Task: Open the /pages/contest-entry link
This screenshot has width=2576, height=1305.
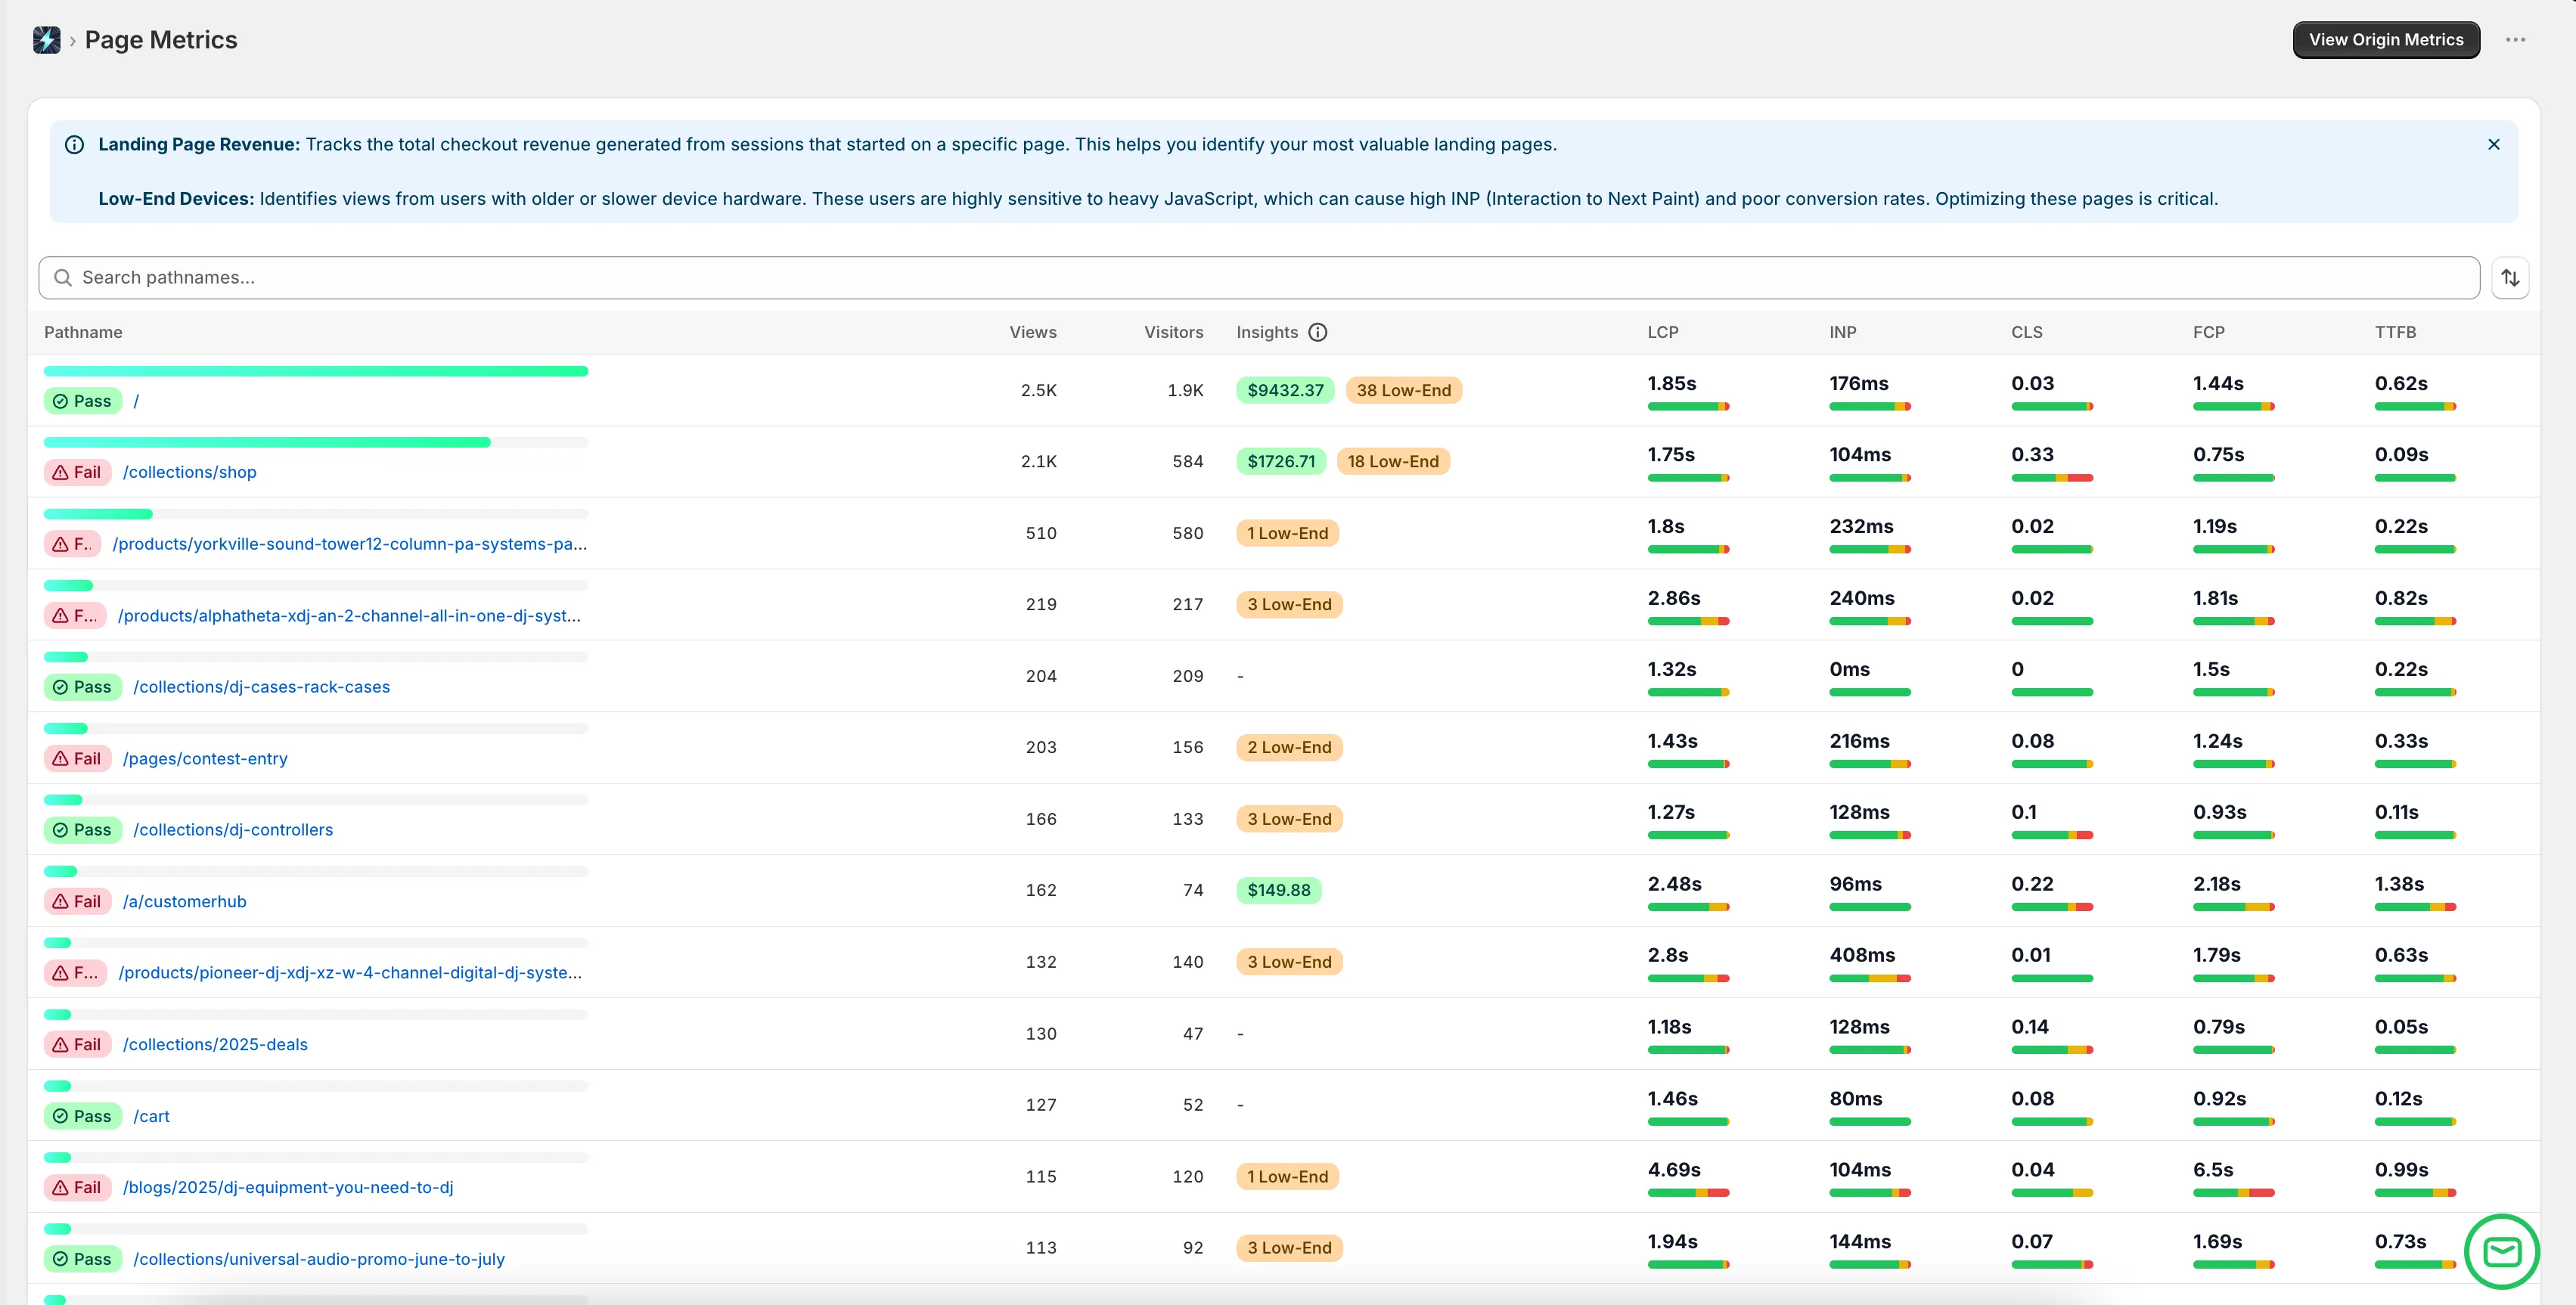Action: point(205,759)
